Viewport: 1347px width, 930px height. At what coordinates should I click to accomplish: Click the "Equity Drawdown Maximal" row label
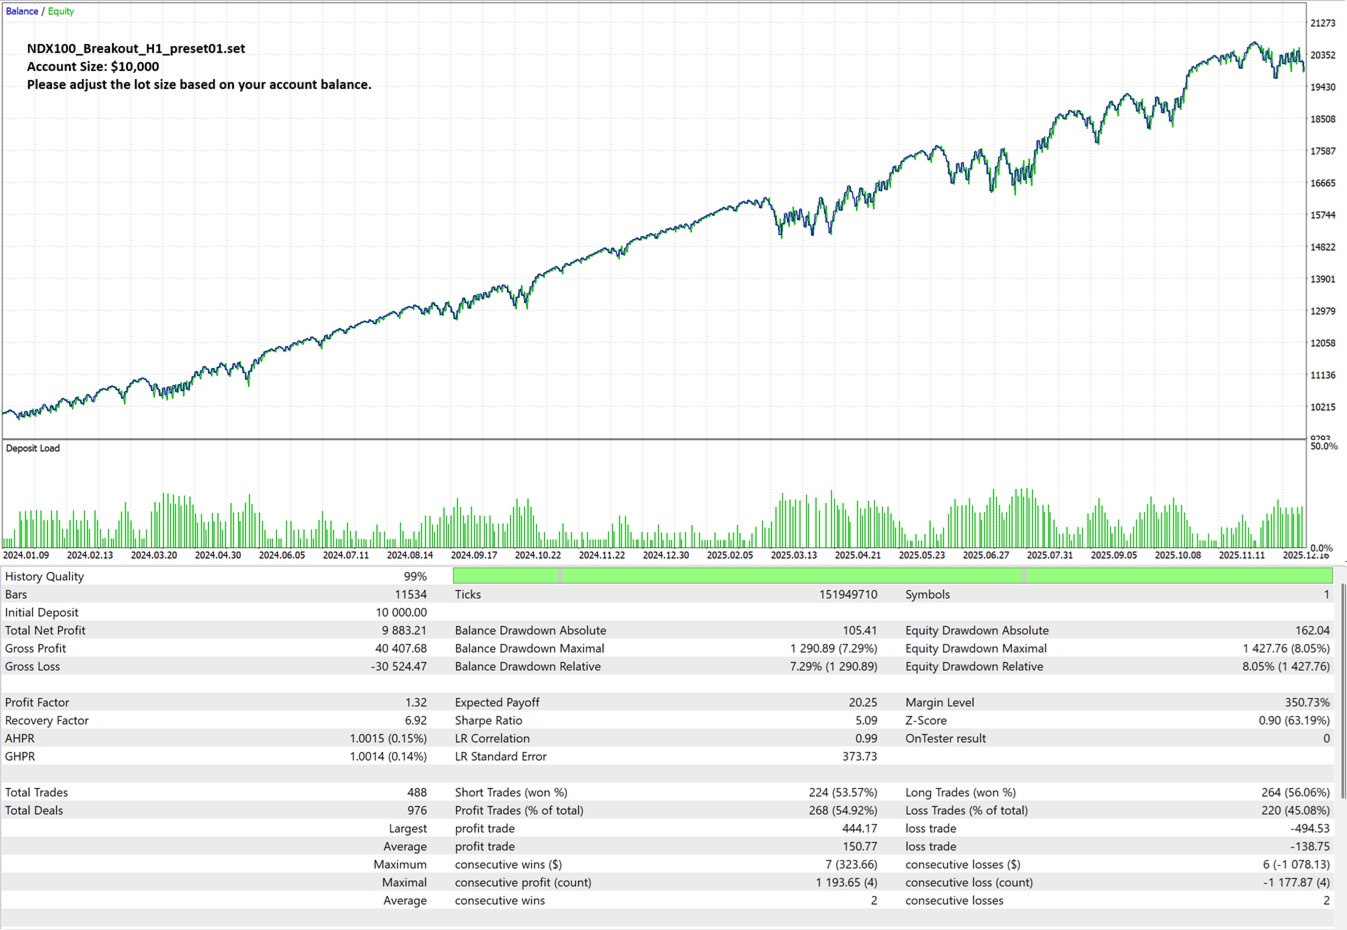[976, 648]
